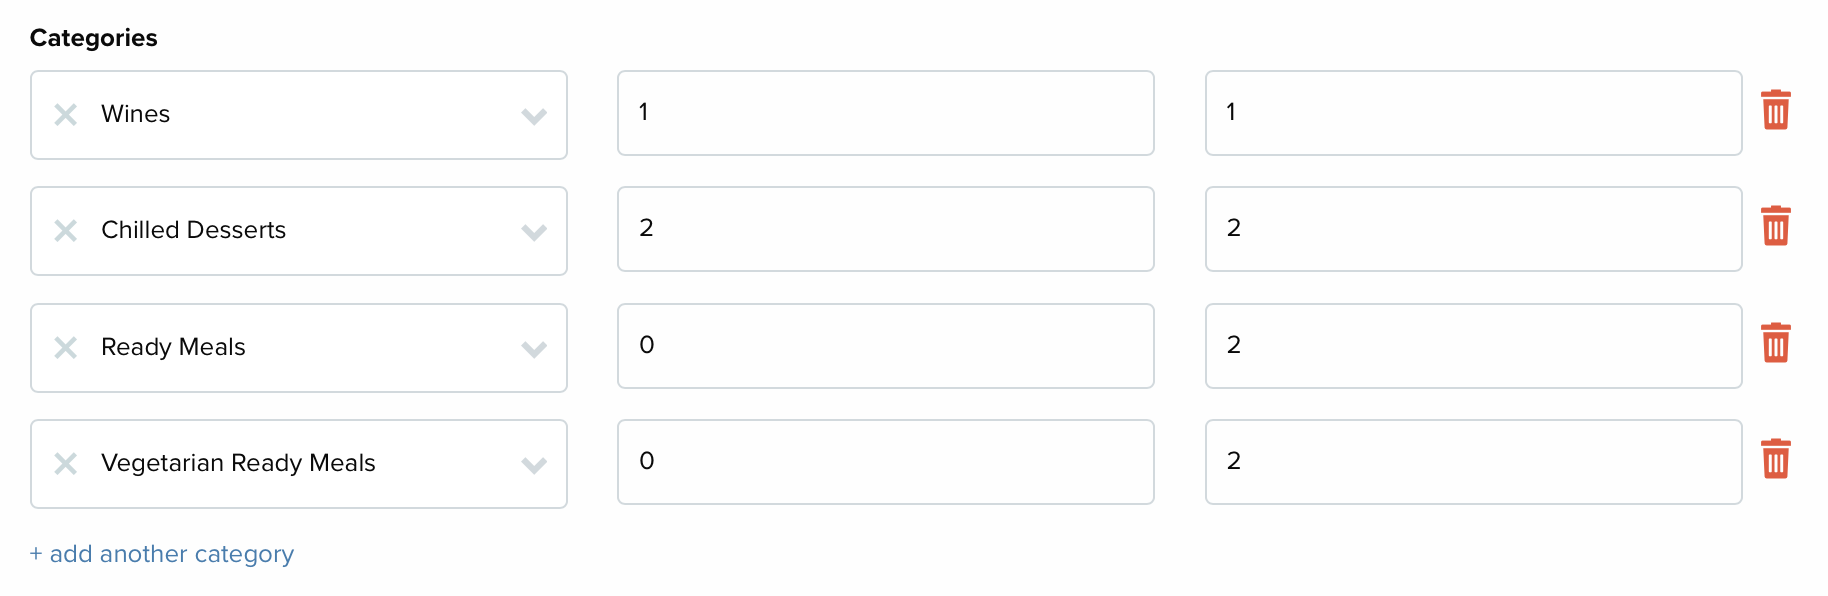The height and width of the screenshot is (596, 1828).
Task: Clear the Vegetarian Ready Meals selection
Action: pos(66,464)
